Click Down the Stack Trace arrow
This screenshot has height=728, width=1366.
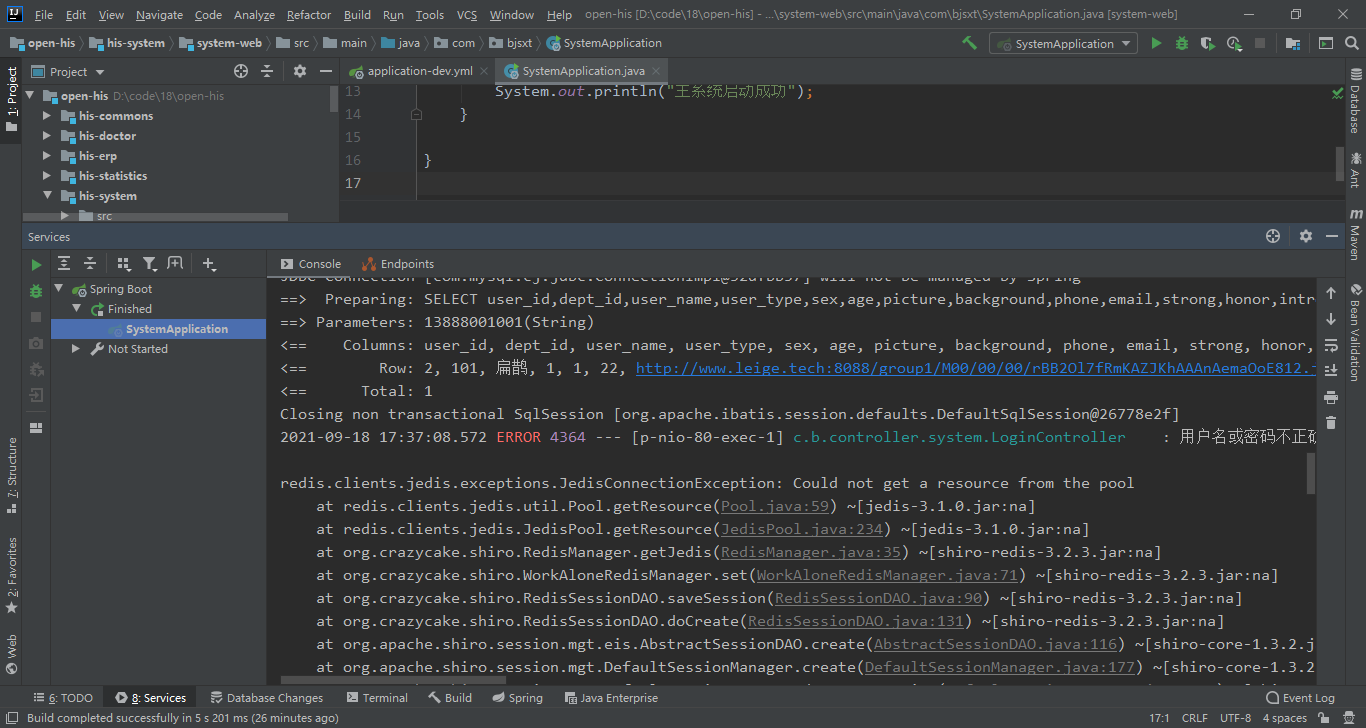1331,319
